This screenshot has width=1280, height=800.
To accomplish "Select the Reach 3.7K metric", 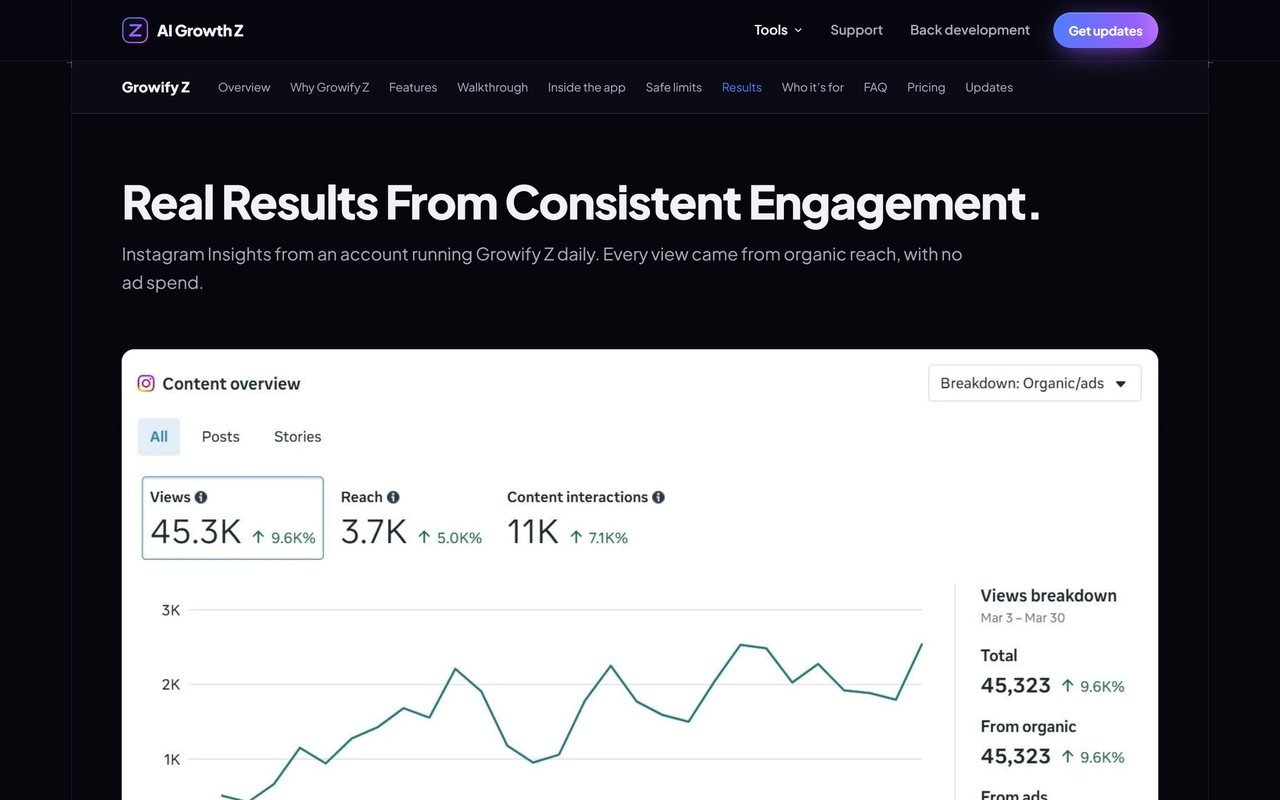I will coord(411,518).
